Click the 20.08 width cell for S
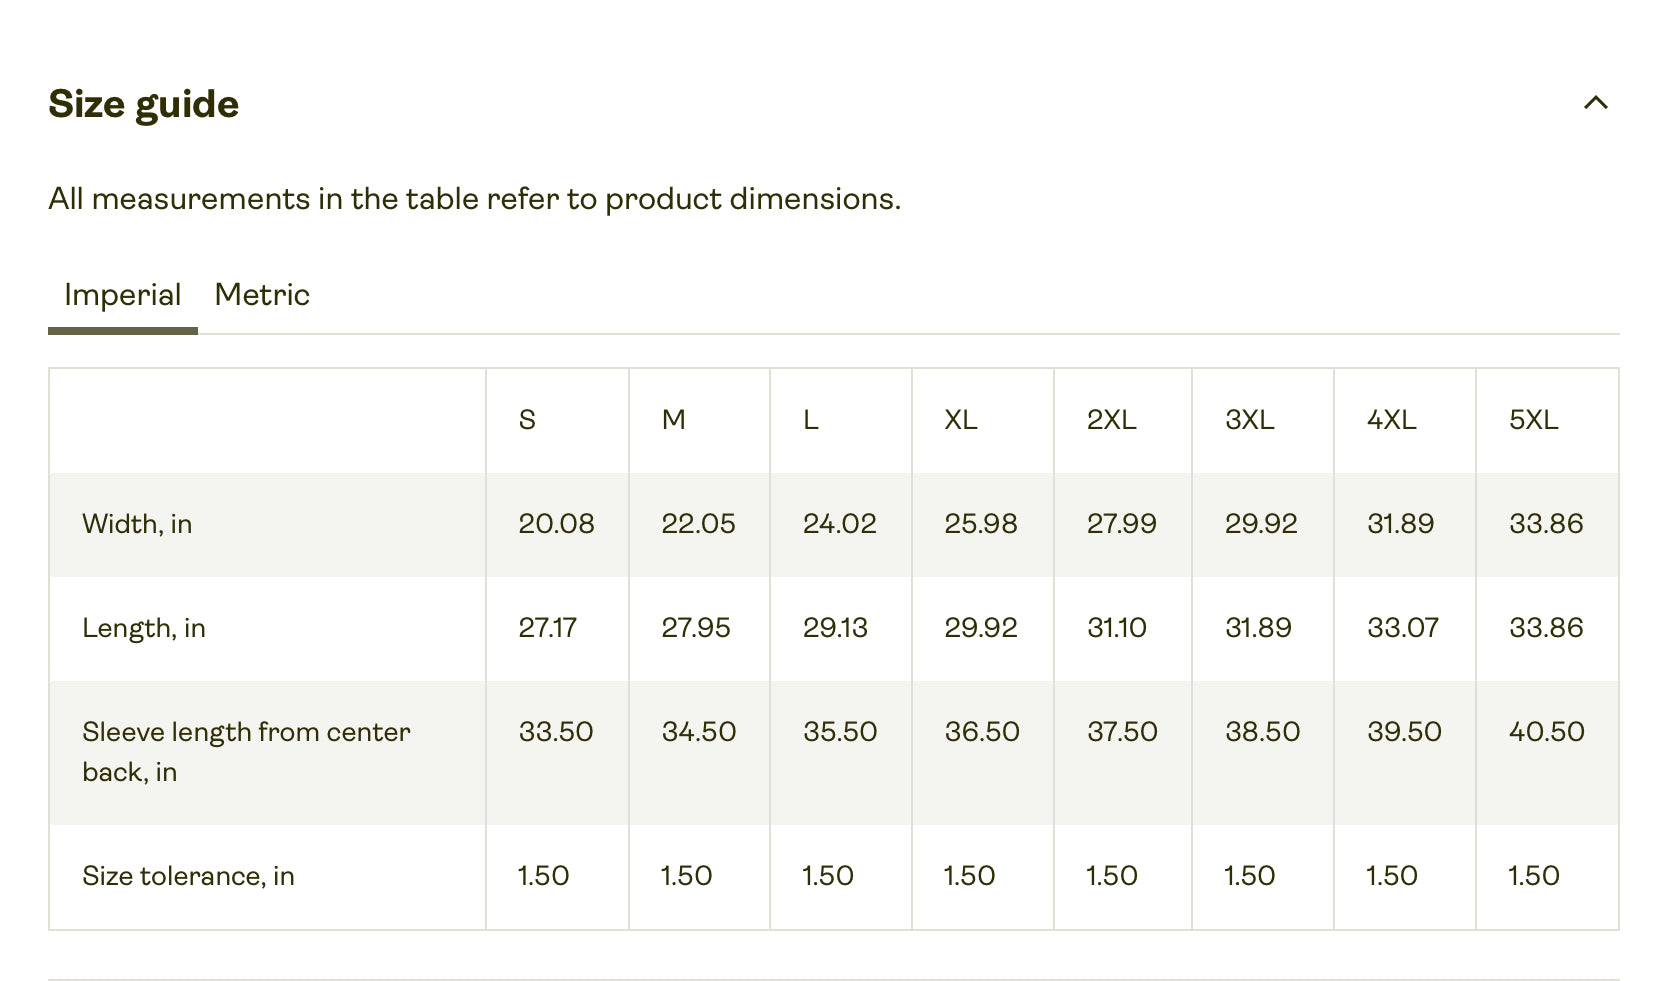This screenshot has height=981, width=1668. 556,524
